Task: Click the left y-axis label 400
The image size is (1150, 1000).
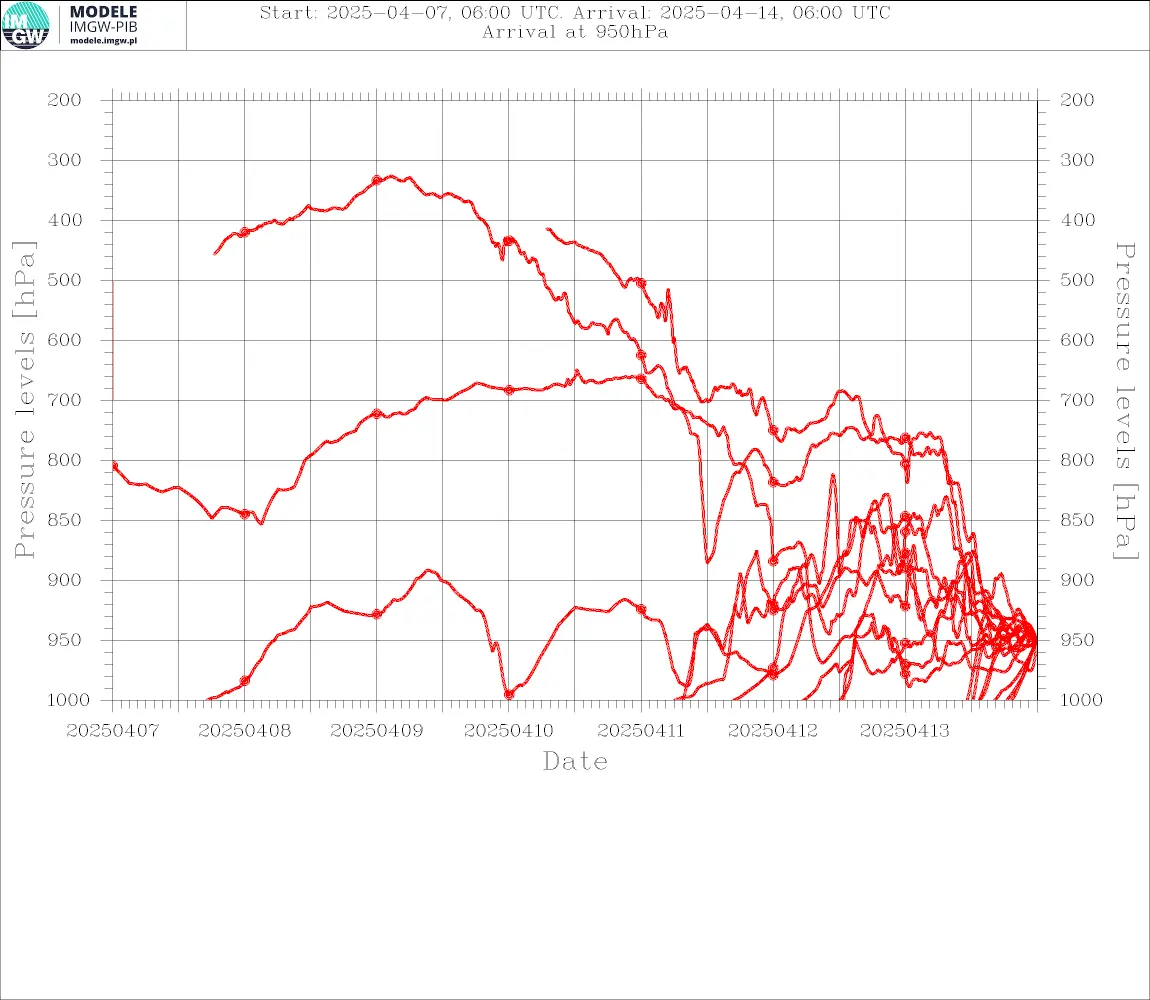Action: [65, 220]
